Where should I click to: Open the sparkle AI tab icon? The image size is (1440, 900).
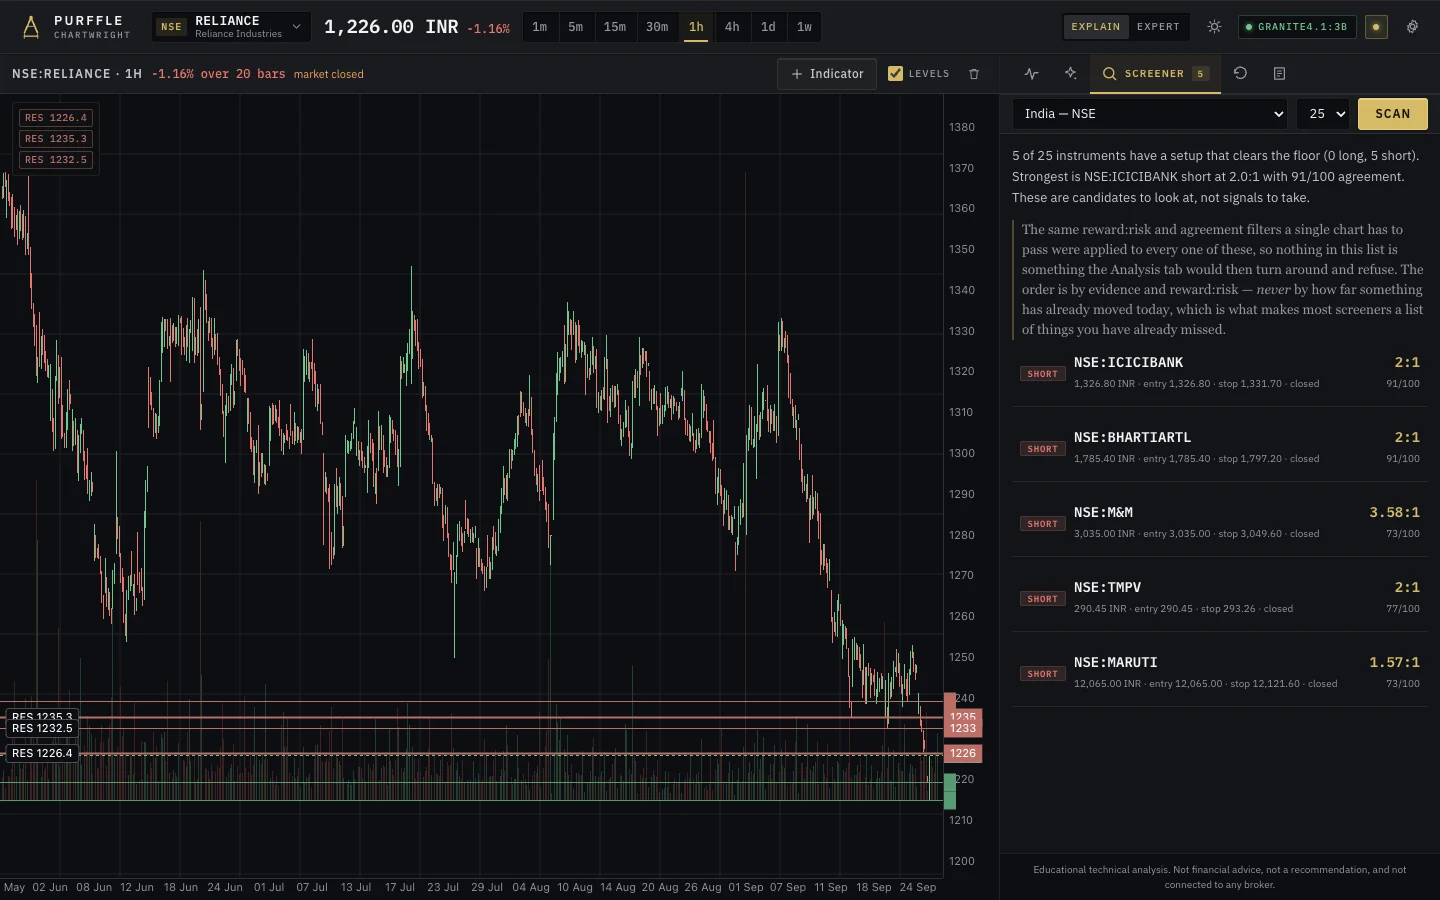1071,74
